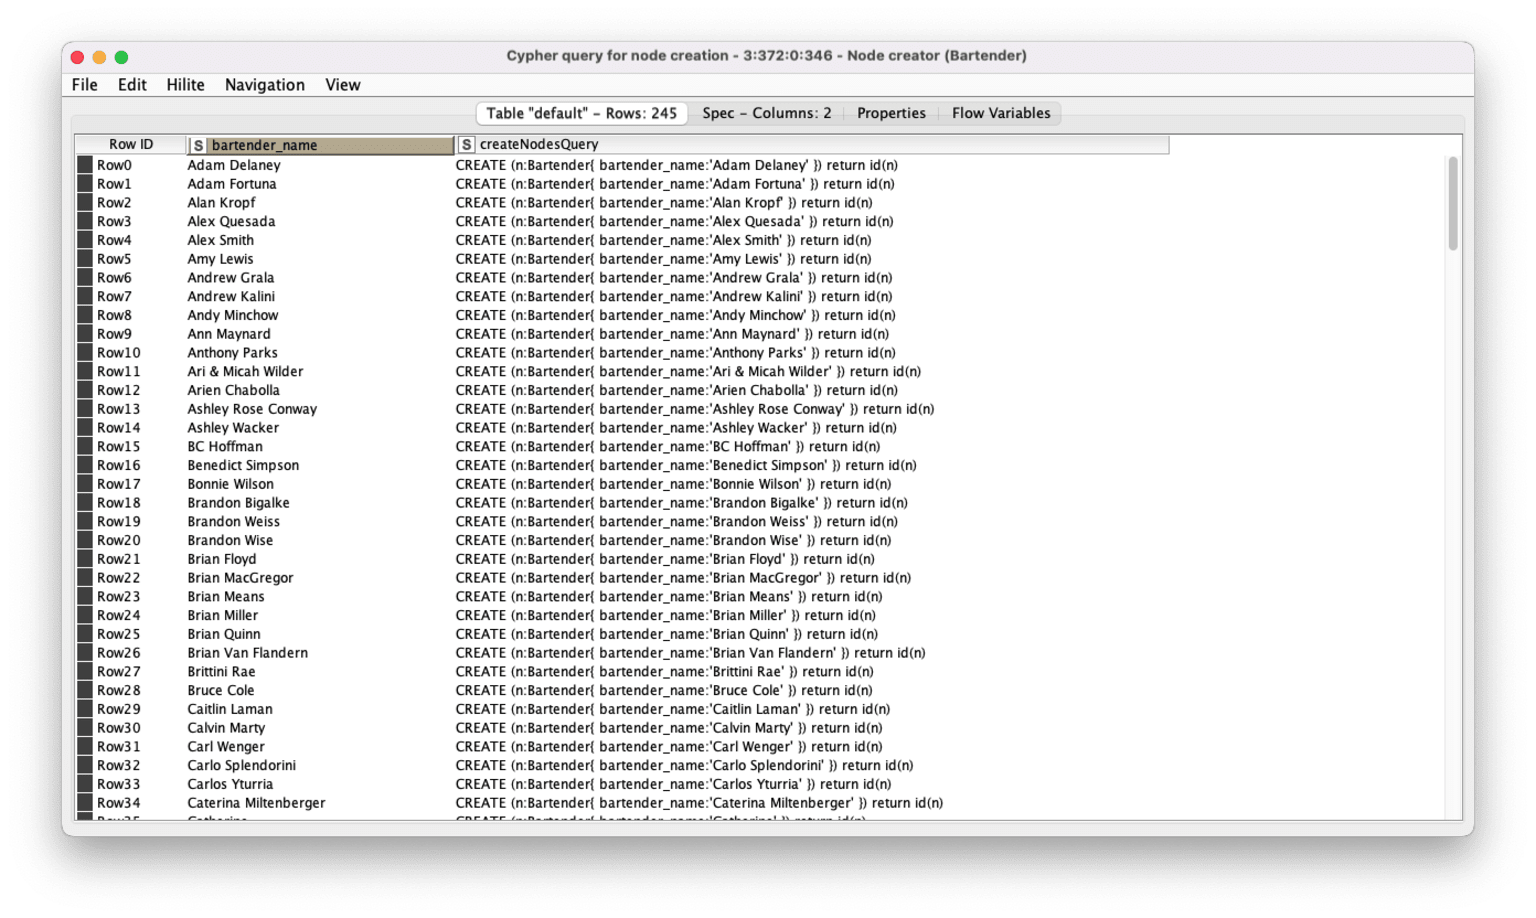Screen dimensions: 1536x918
Task: Select the Row22 row ID cell
Action: (131, 578)
